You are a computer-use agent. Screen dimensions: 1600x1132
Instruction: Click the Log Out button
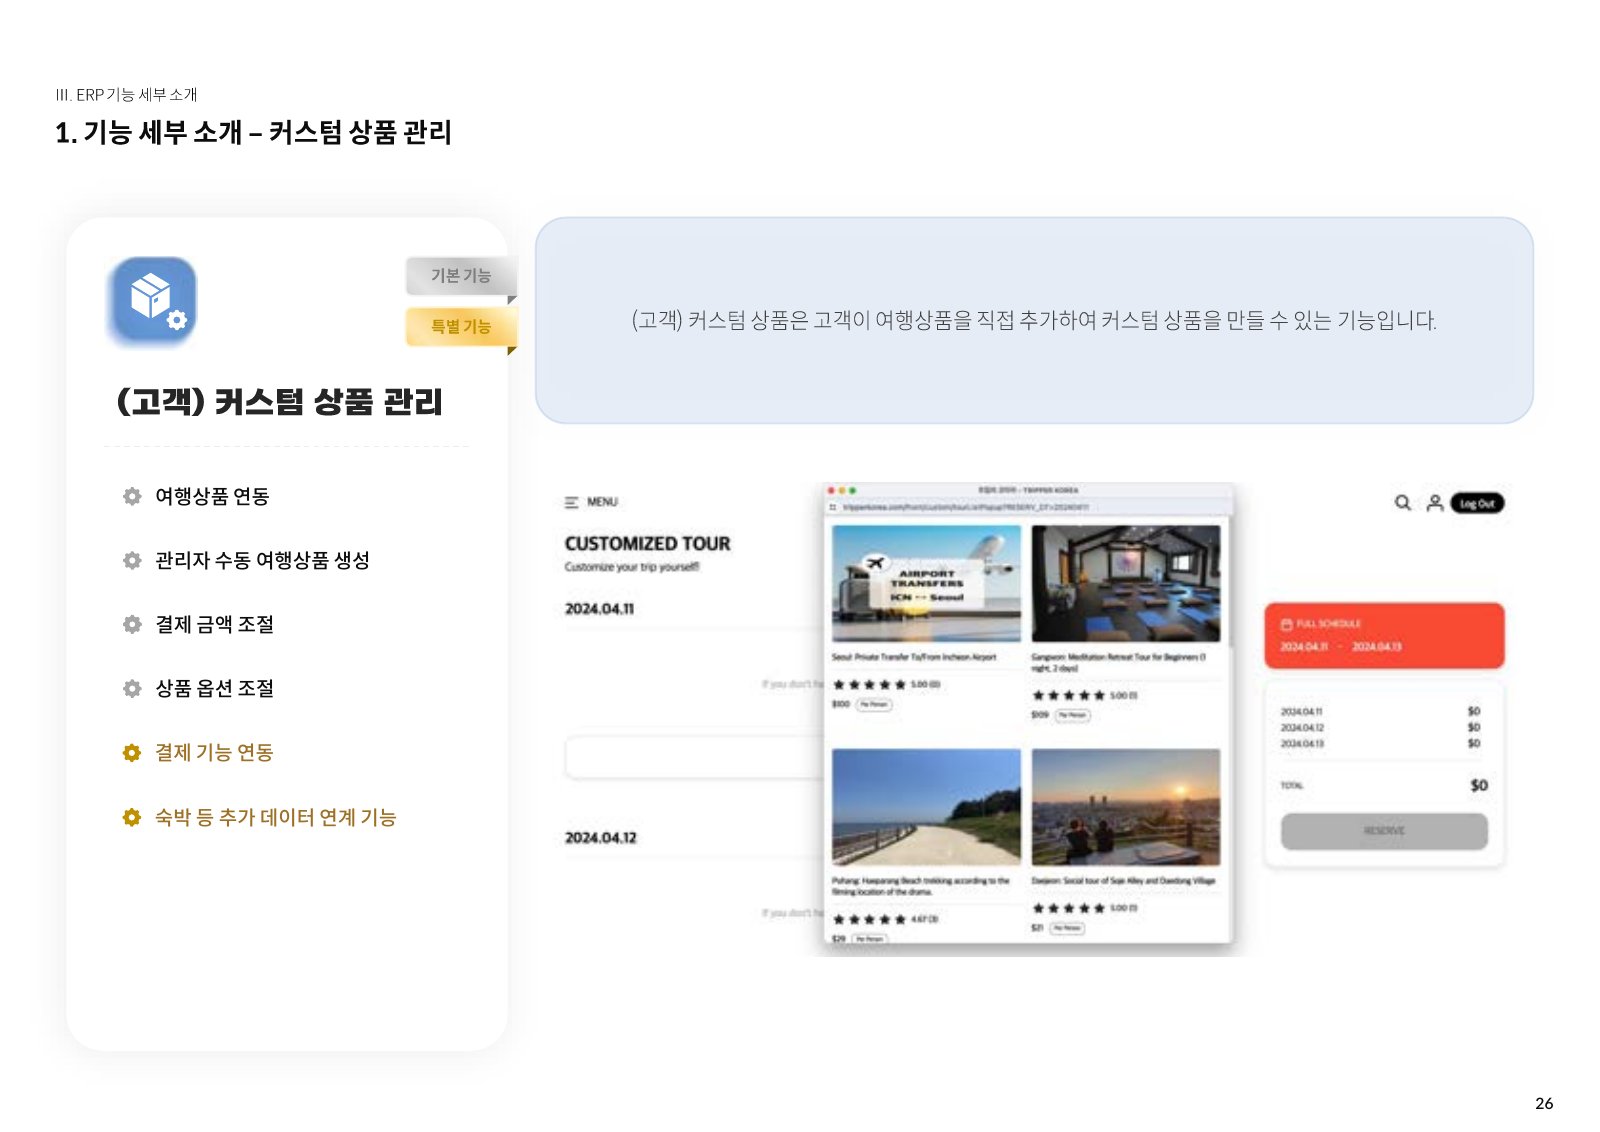[x=1477, y=503]
